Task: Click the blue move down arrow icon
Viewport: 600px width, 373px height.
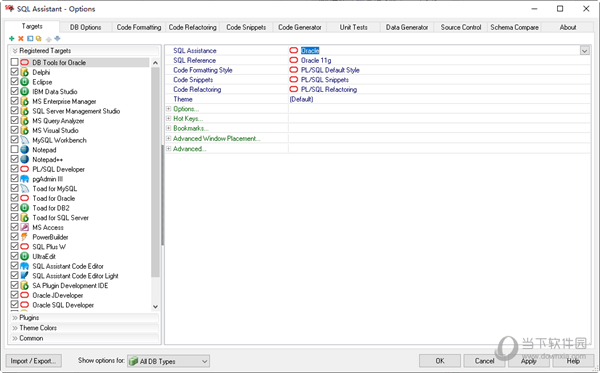Action: click(x=57, y=39)
